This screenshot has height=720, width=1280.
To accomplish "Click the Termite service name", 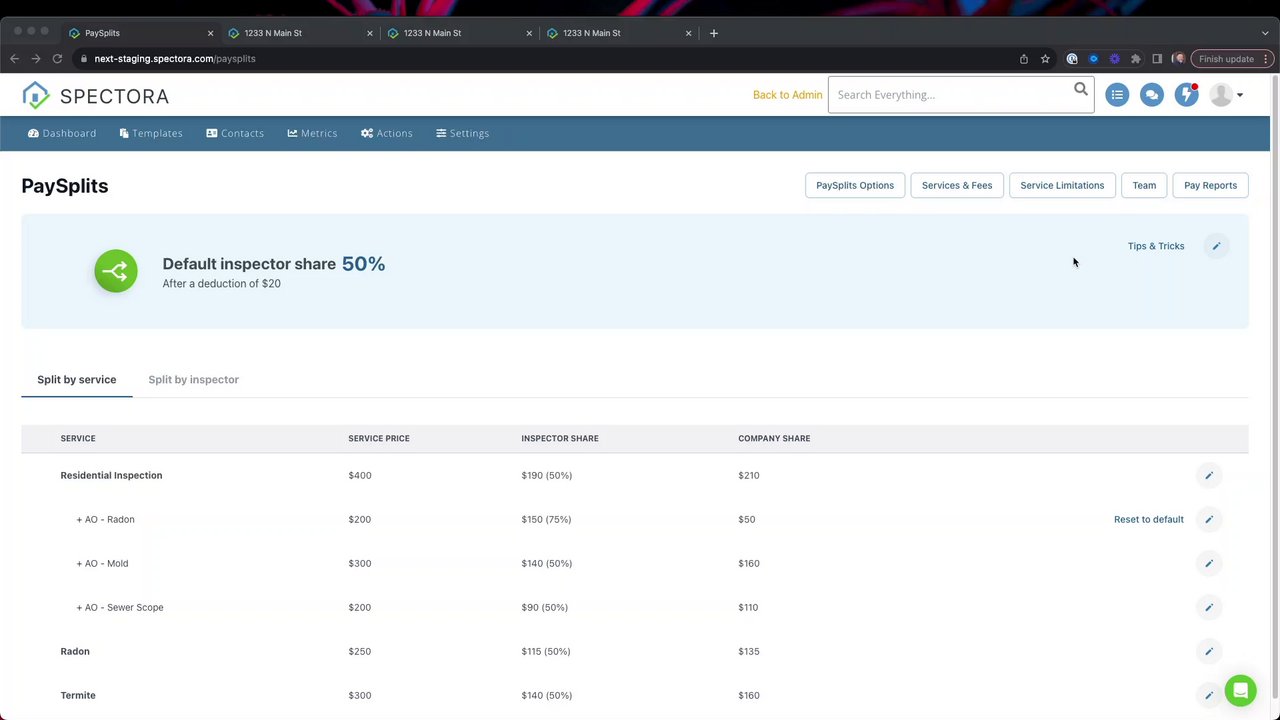I will [x=78, y=696].
